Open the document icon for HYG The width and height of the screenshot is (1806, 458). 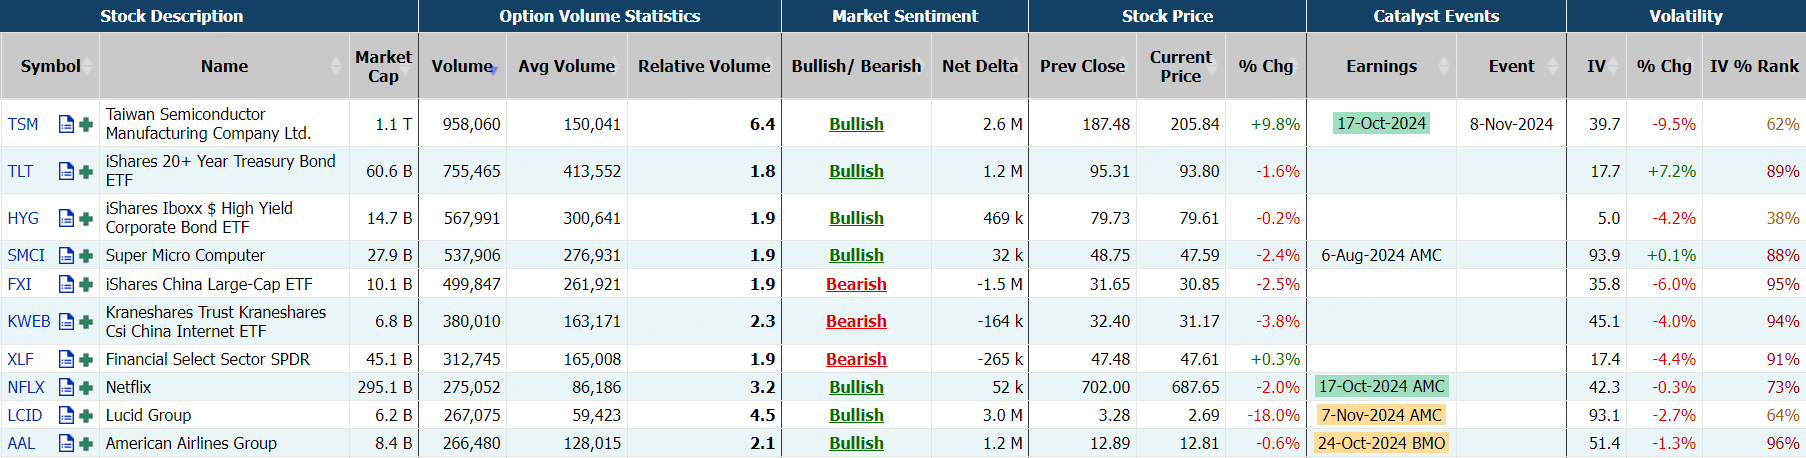(66, 218)
